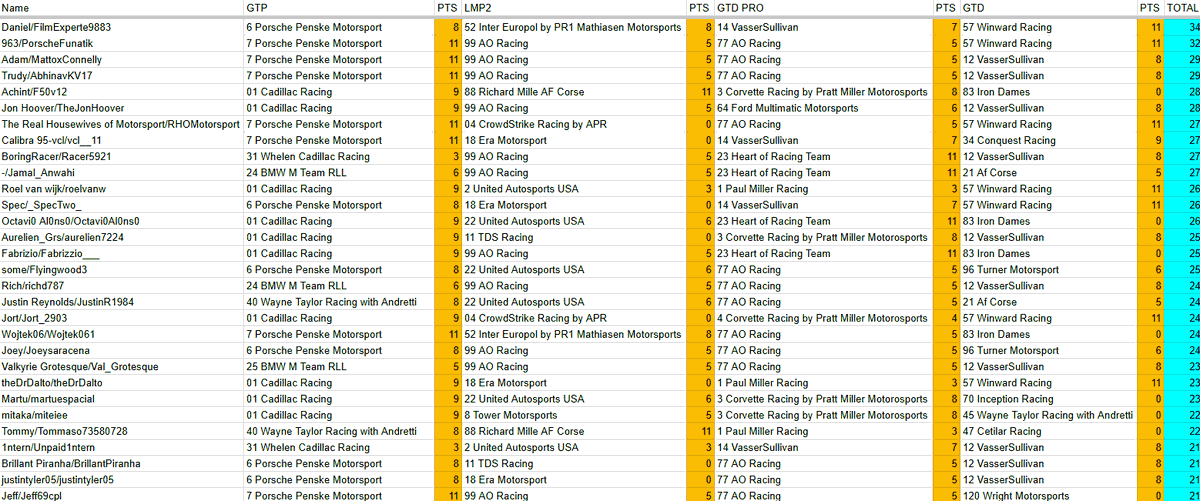
Task: Click 88 Richard Mille AF Corse in Achint row
Action: pyautogui.click(x=574, y=92)
